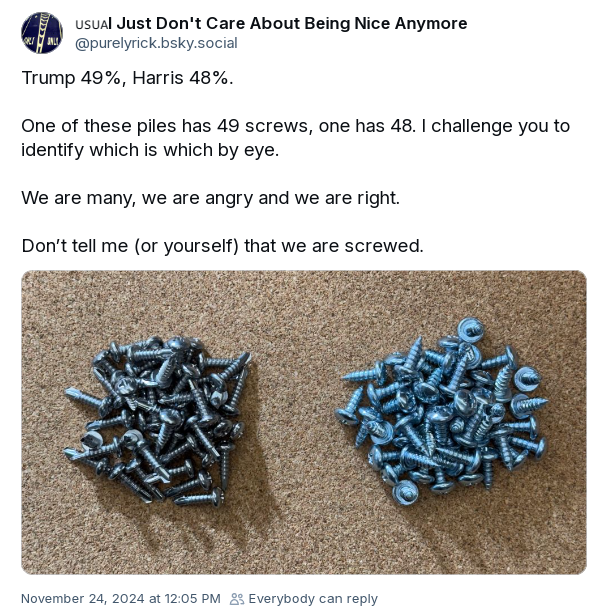Click the Trump 49%, Harris 48% line
Viewport: 600px width, 612px height.
coord(127,78)
